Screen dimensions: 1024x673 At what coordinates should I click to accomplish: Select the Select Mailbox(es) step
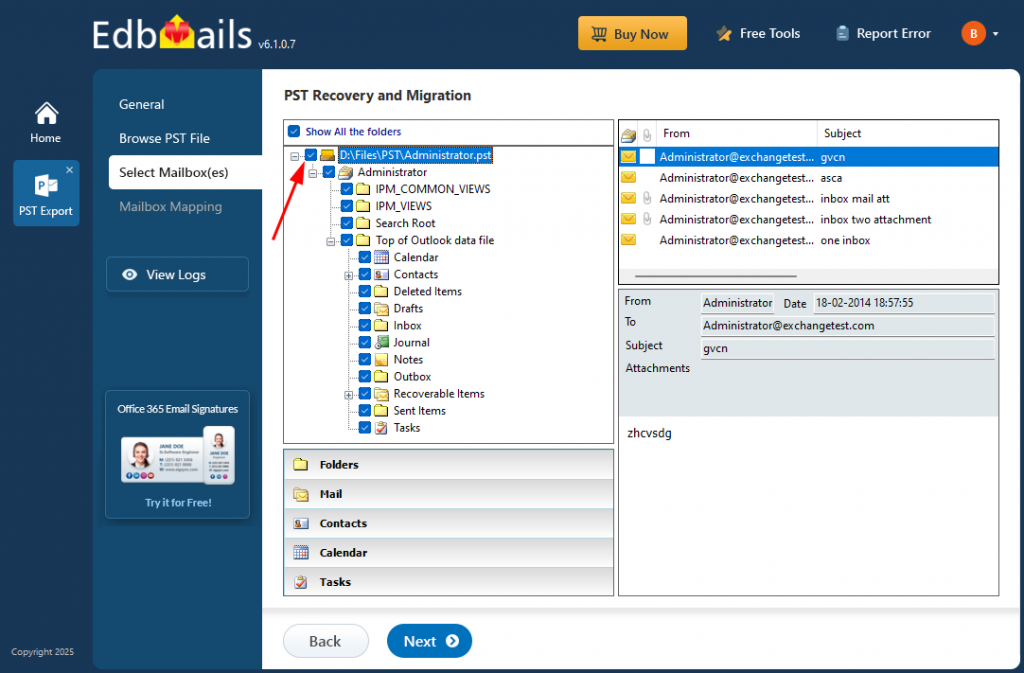pos(185,172)
